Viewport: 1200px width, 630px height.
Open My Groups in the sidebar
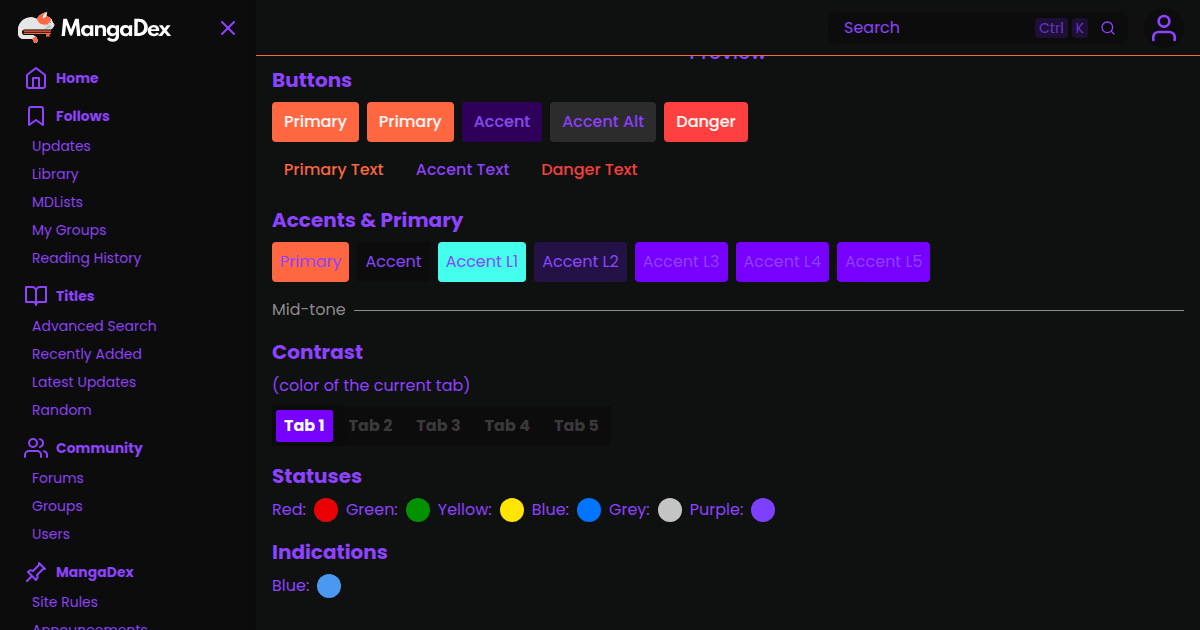point(69,230)
